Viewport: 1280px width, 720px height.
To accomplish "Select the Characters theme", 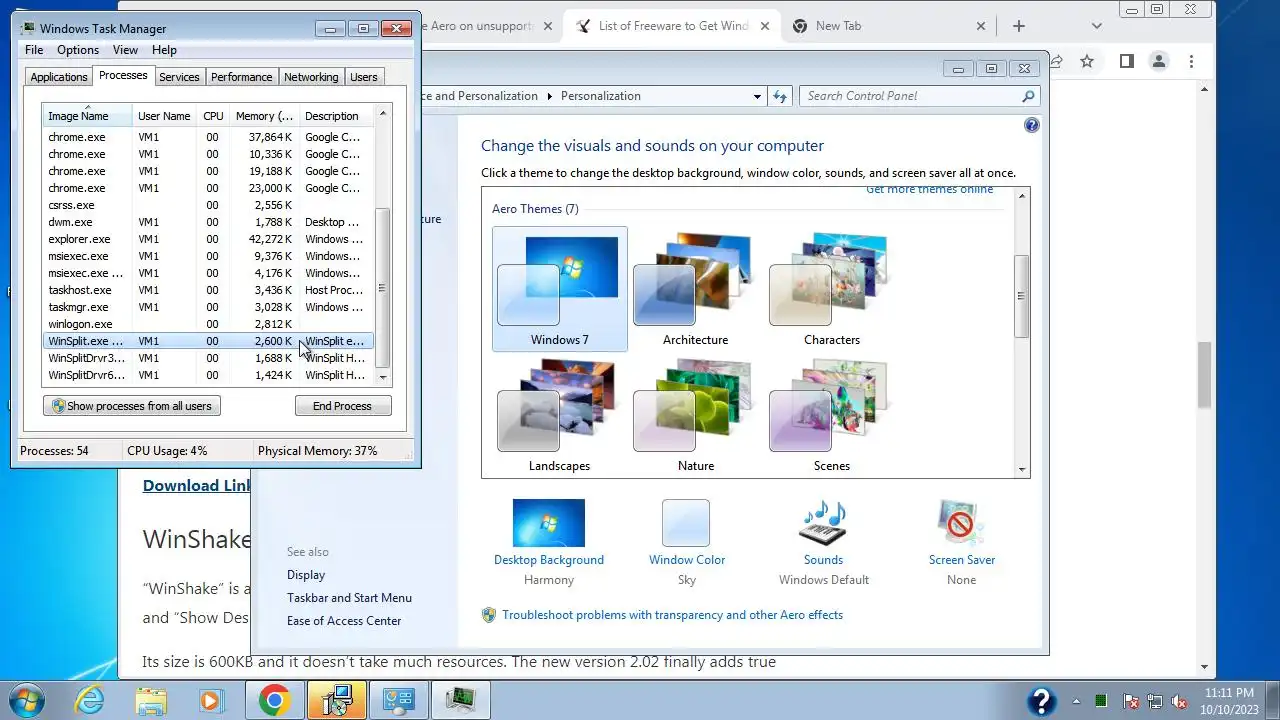I will (832, 289).
